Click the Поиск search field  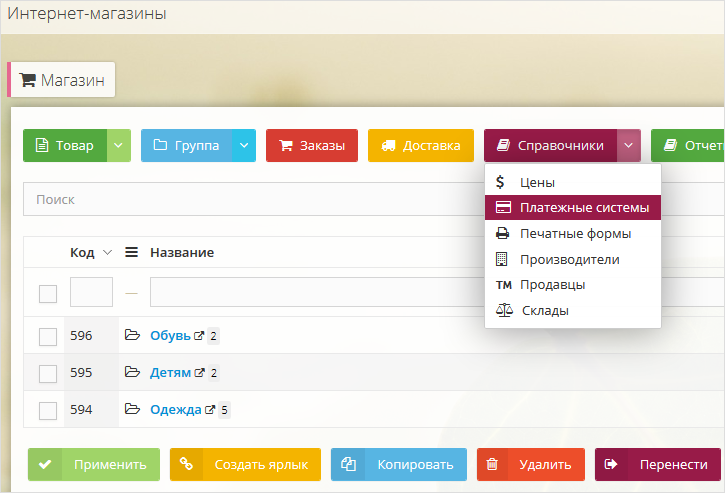pyautogui.click(x=250, y=199)
